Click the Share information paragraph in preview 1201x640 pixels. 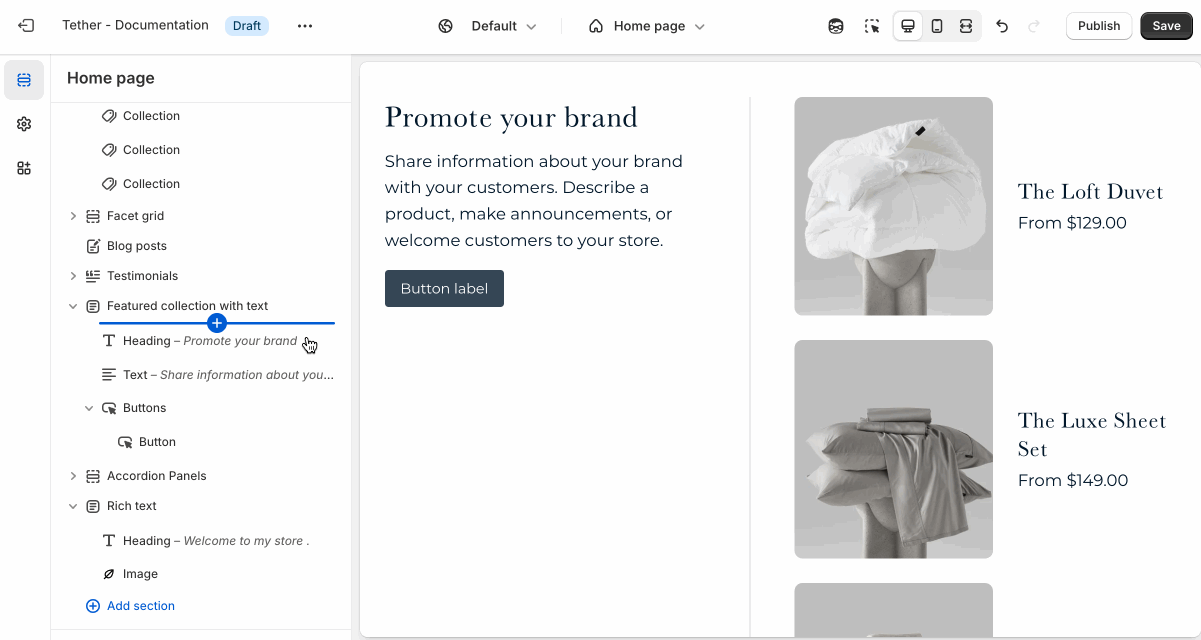pyautogui.click(x=534, y=201)
